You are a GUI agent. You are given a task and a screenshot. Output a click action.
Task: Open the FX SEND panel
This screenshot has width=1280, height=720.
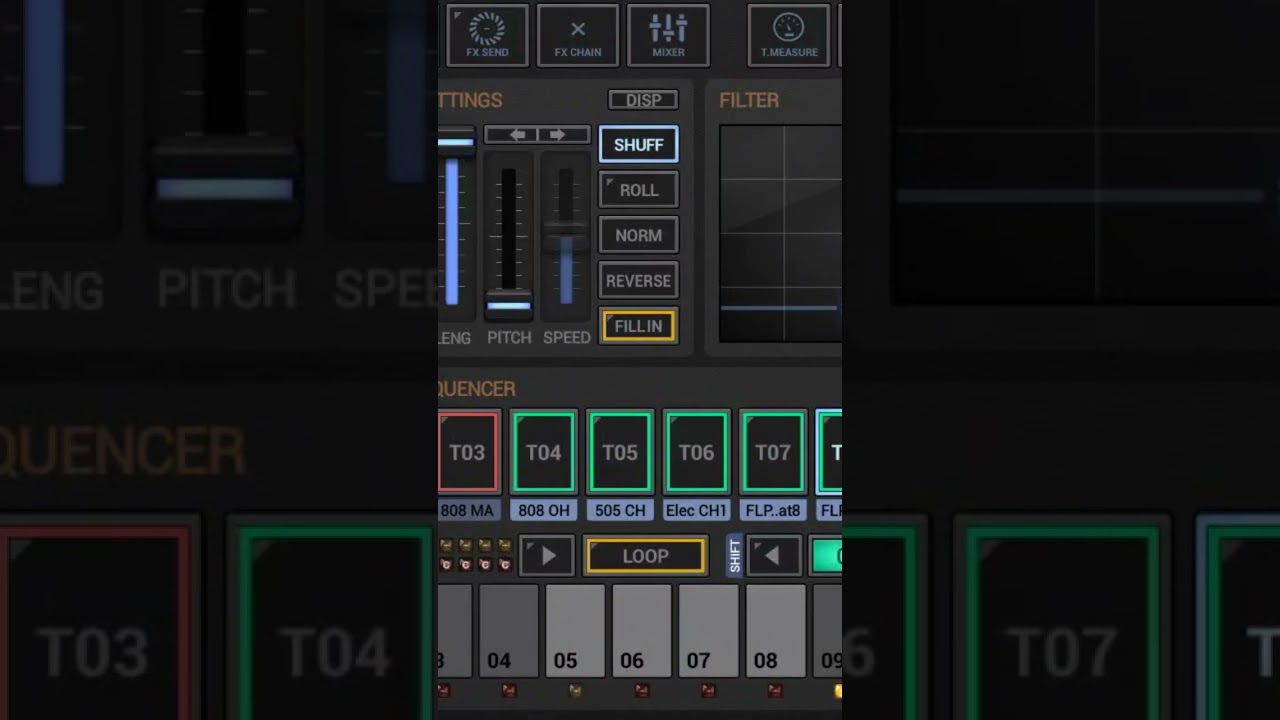pyautogui.click(x=487, y=35)
